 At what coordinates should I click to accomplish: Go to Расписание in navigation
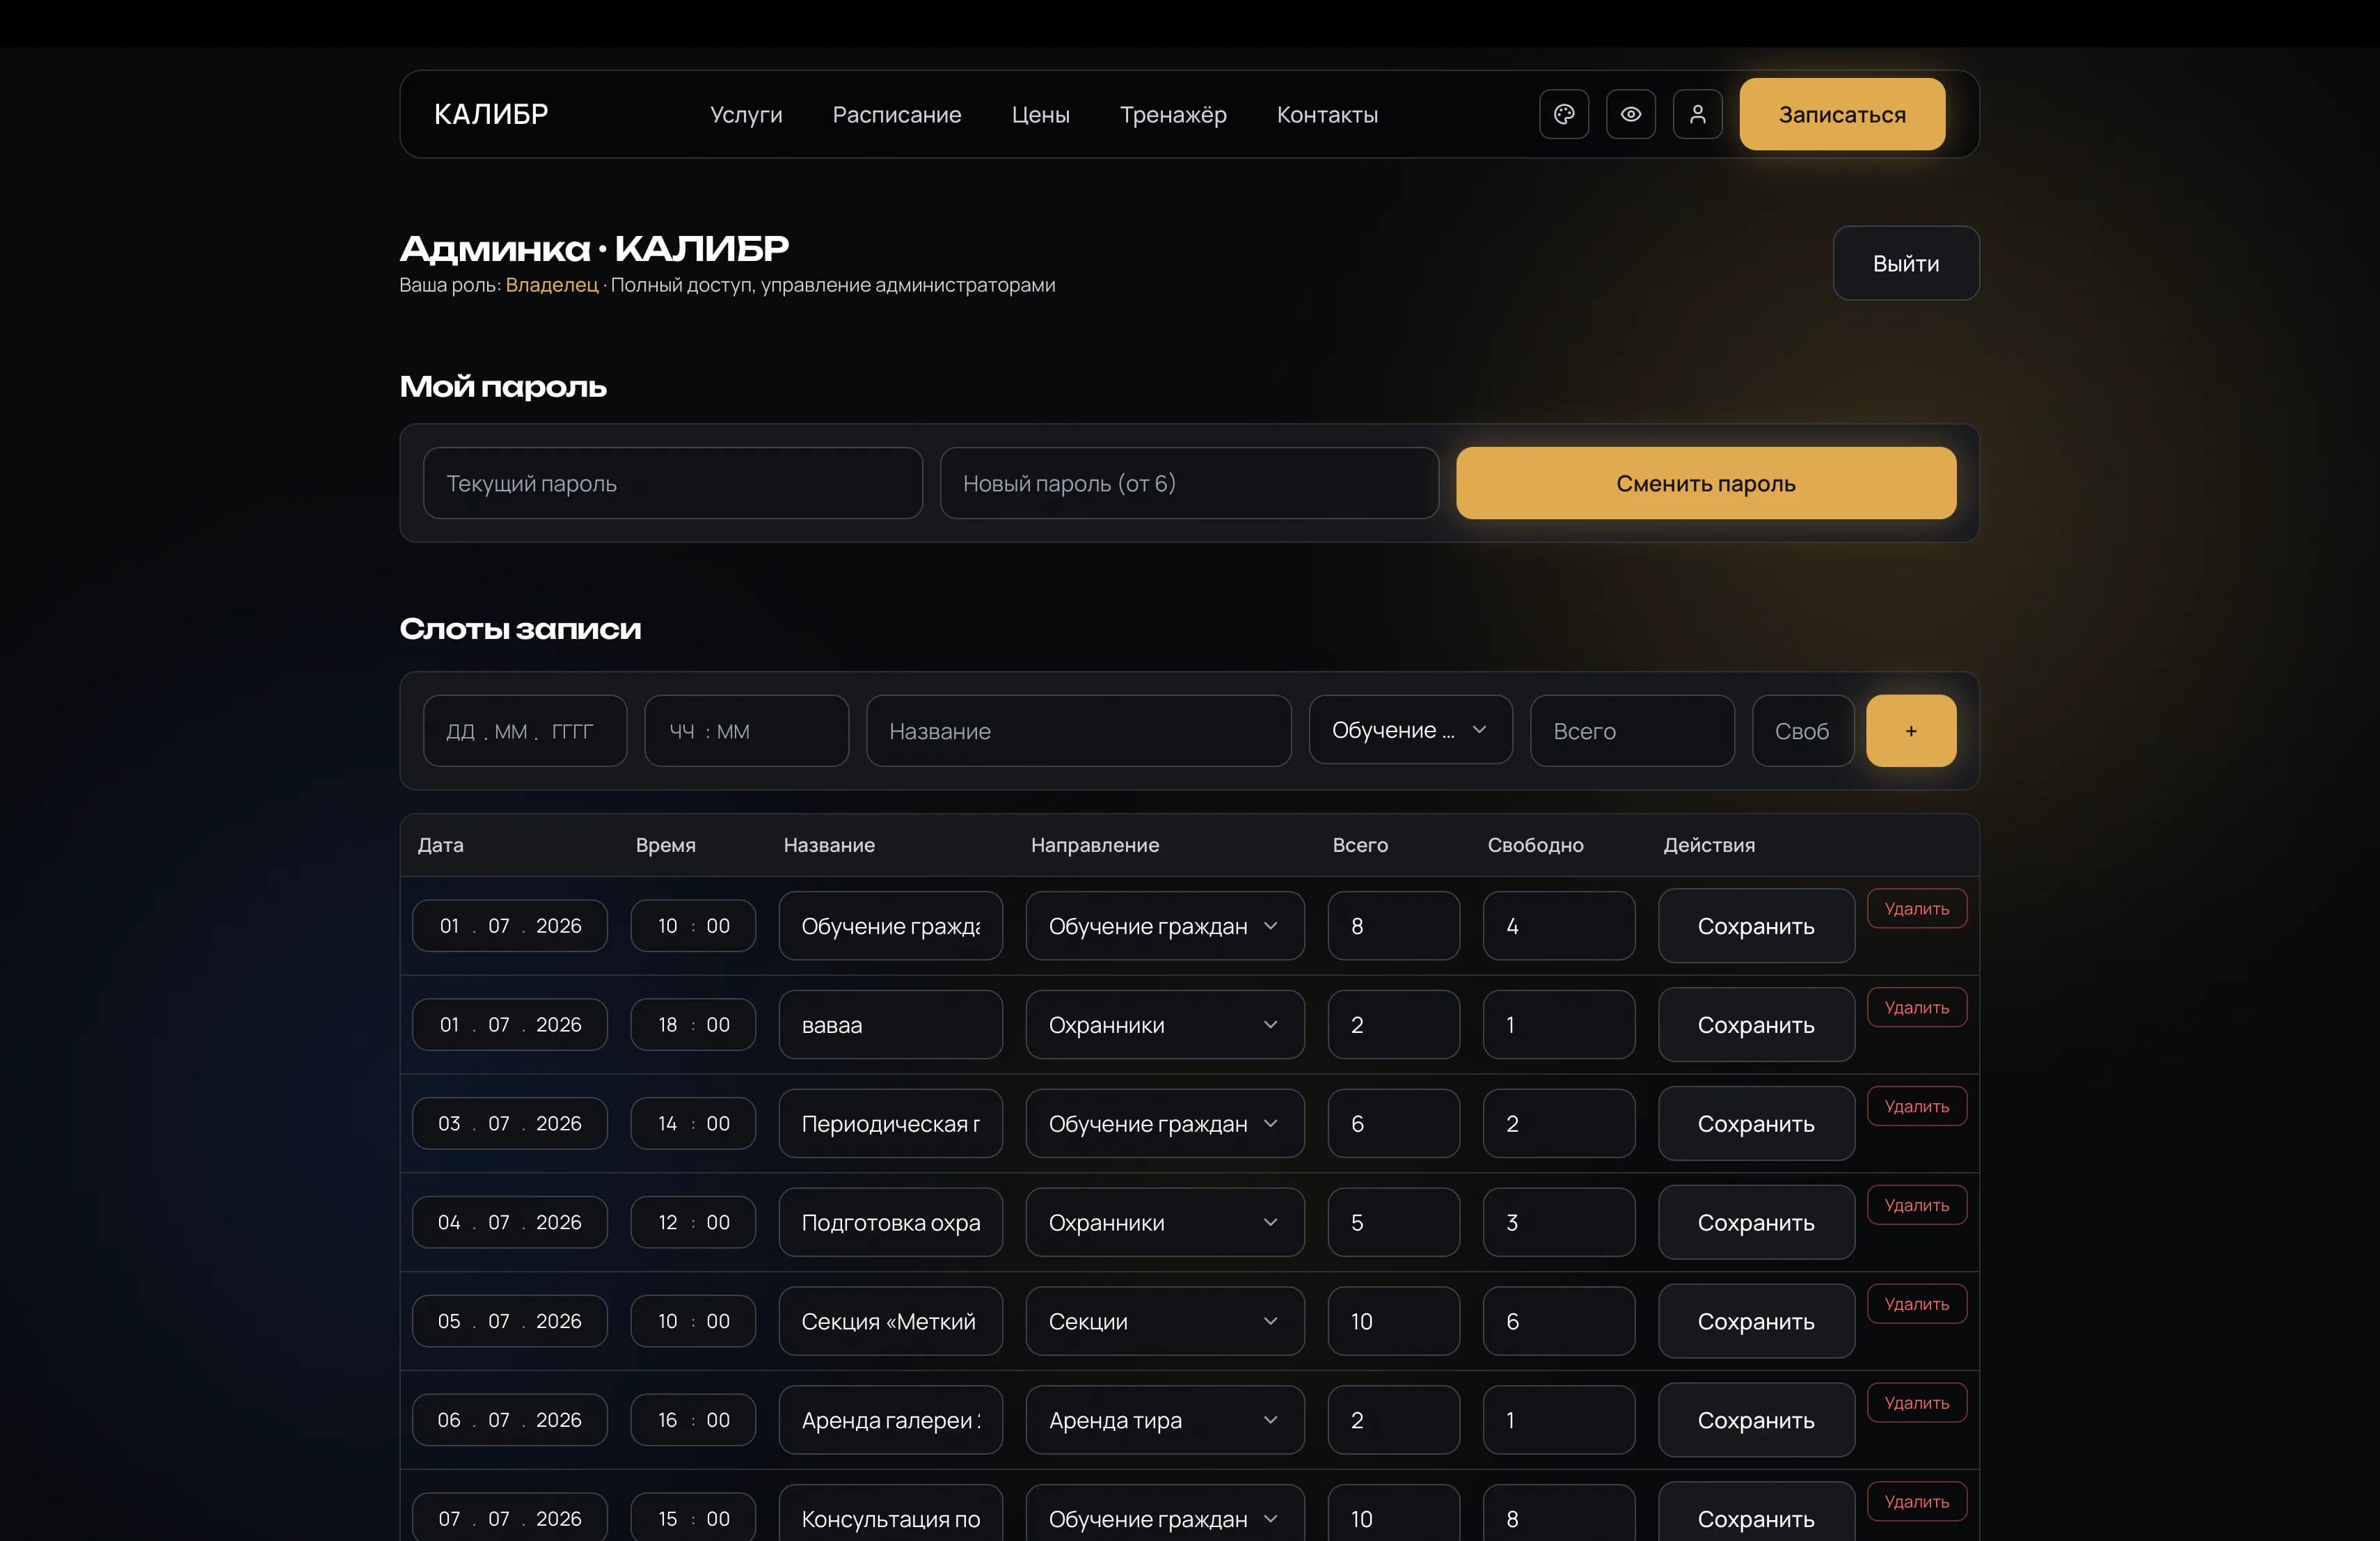coord(897,115)
